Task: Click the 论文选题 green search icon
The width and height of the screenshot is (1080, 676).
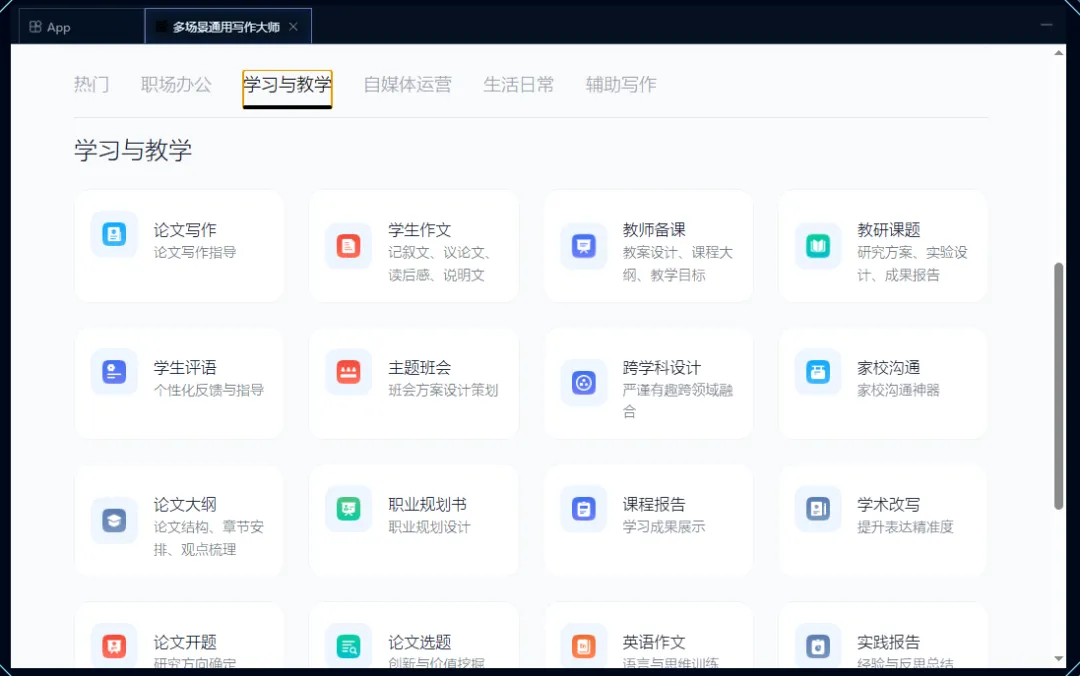Action: [349, 646]
